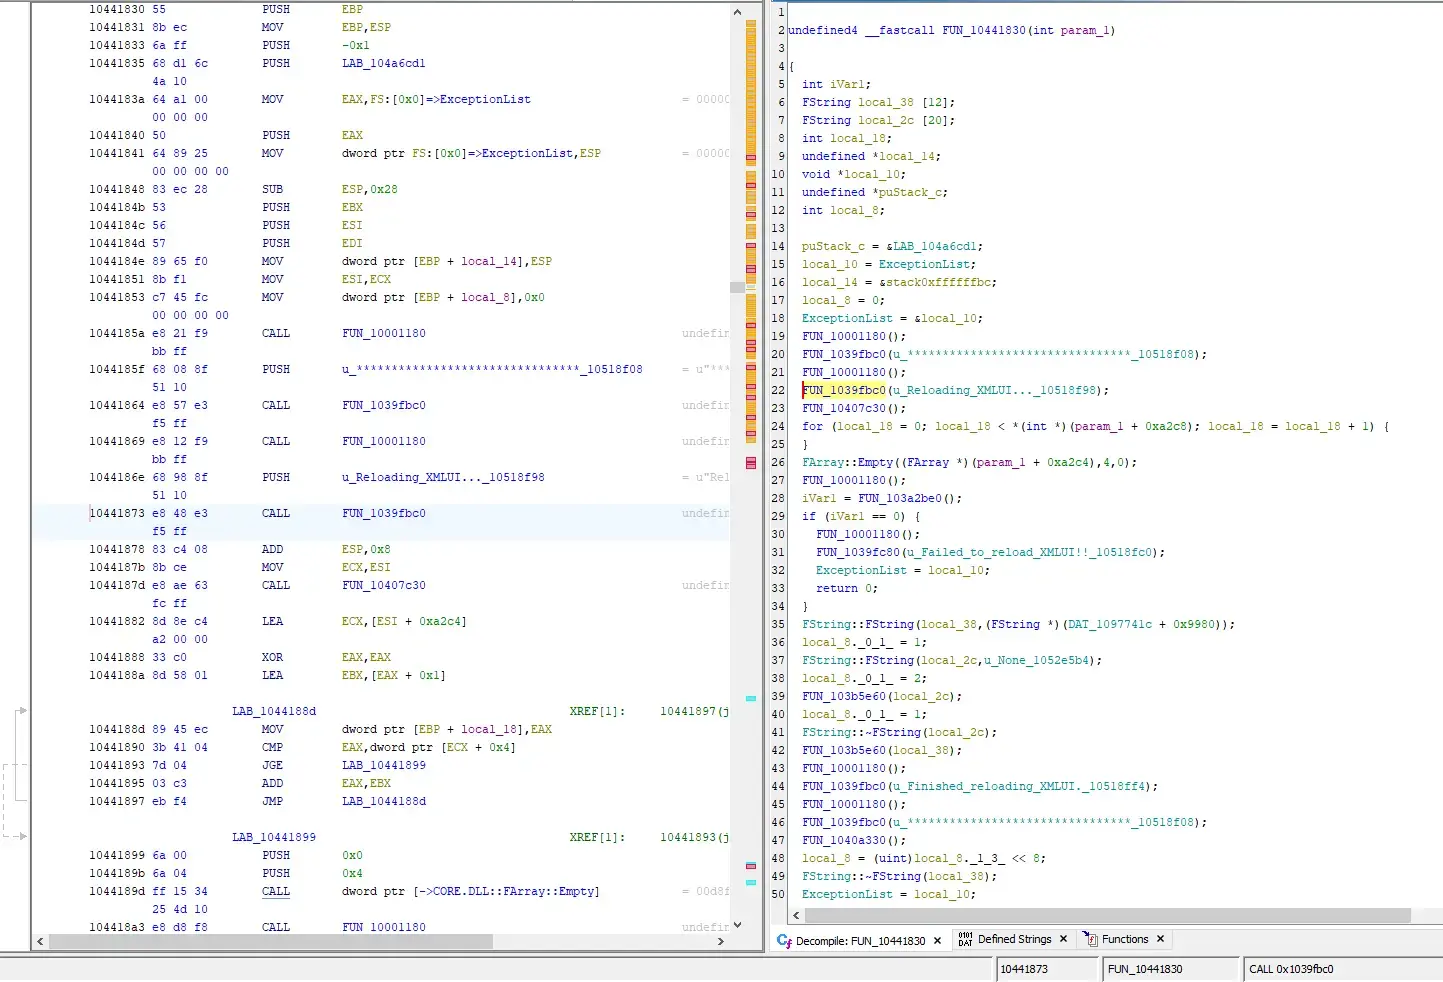The image size is (1443, 982).
Task: Click the Functions tab's function icon
Action: coord(1090,939)
